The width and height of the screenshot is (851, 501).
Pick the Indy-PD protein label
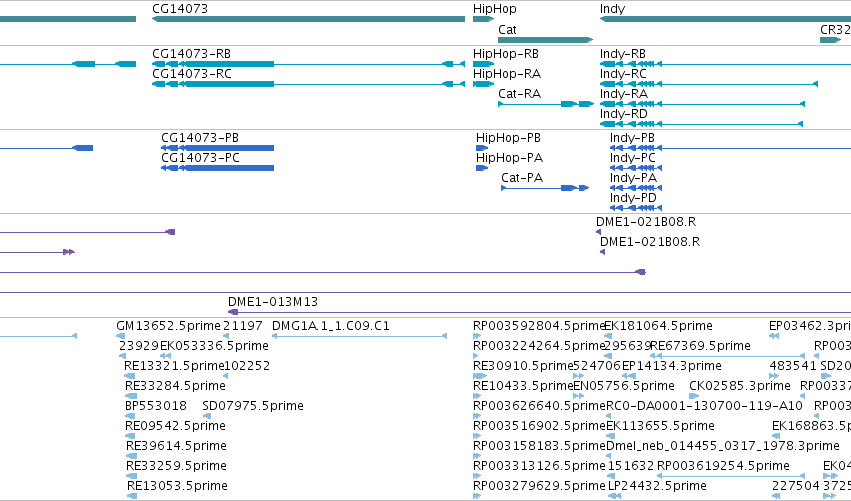point(633,199)
